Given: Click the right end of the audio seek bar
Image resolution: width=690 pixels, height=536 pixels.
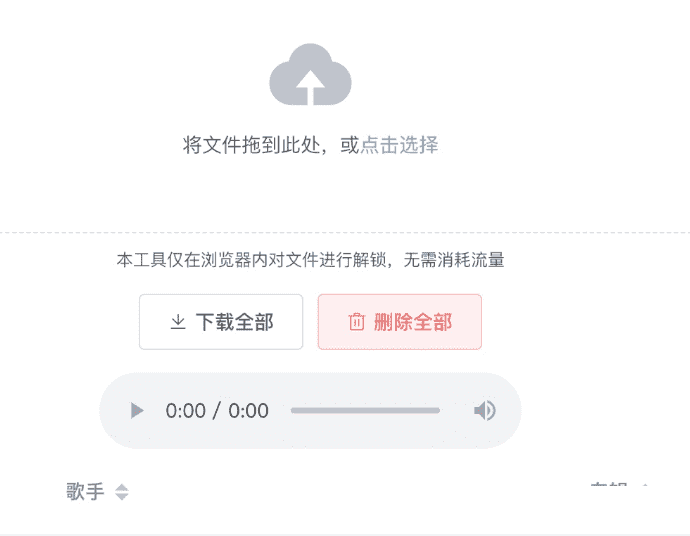Looking at the screenshot, I should click(x=437, y=411).
